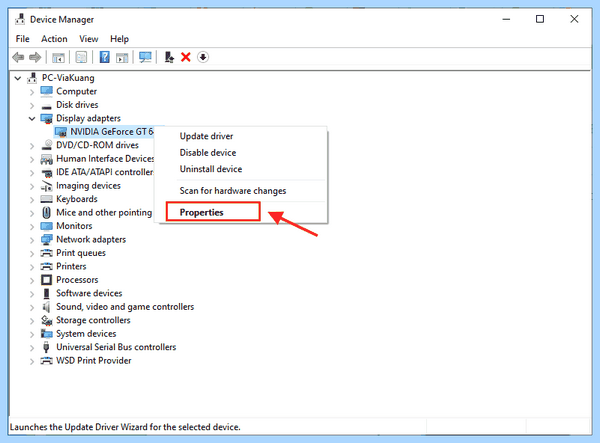Click the Show/Hide Action Pane toolbar icon
The width and height of the screenshot is (600, 443).
pos(122,57)
